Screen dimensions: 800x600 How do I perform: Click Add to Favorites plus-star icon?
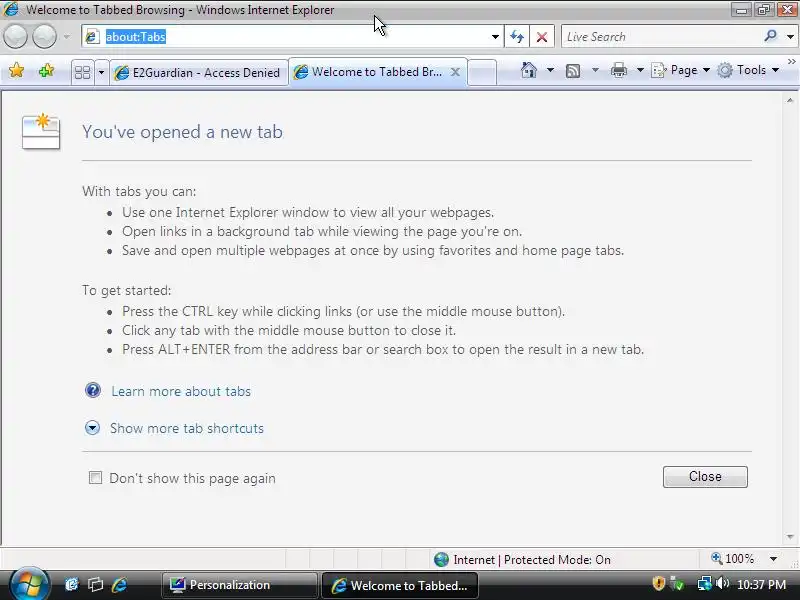46,70
